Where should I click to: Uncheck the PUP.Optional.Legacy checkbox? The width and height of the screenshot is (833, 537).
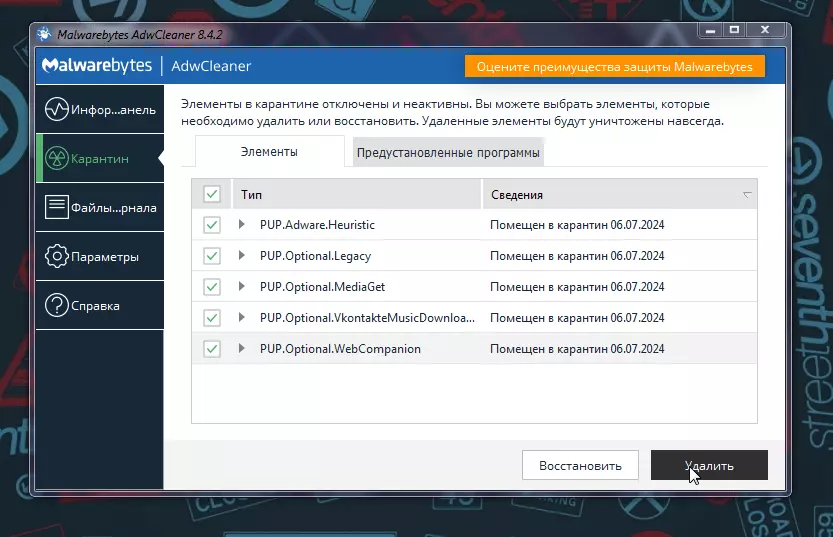click(x=212, y=255)
